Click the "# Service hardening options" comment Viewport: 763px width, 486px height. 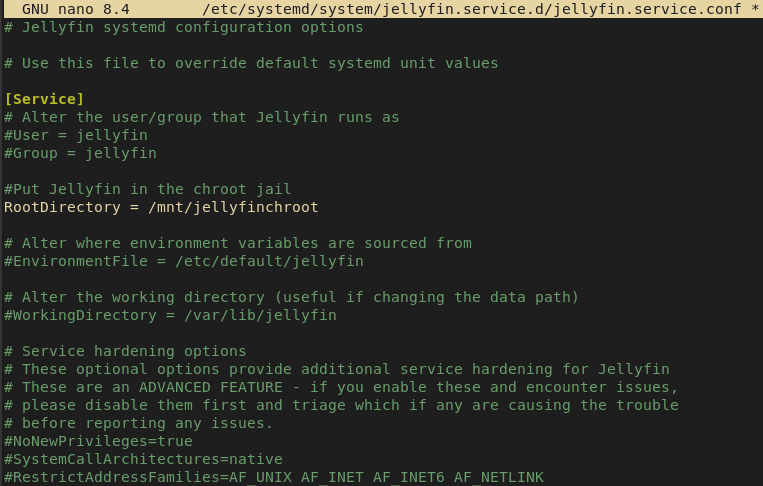pyautogui.click(x=125, y=351)
